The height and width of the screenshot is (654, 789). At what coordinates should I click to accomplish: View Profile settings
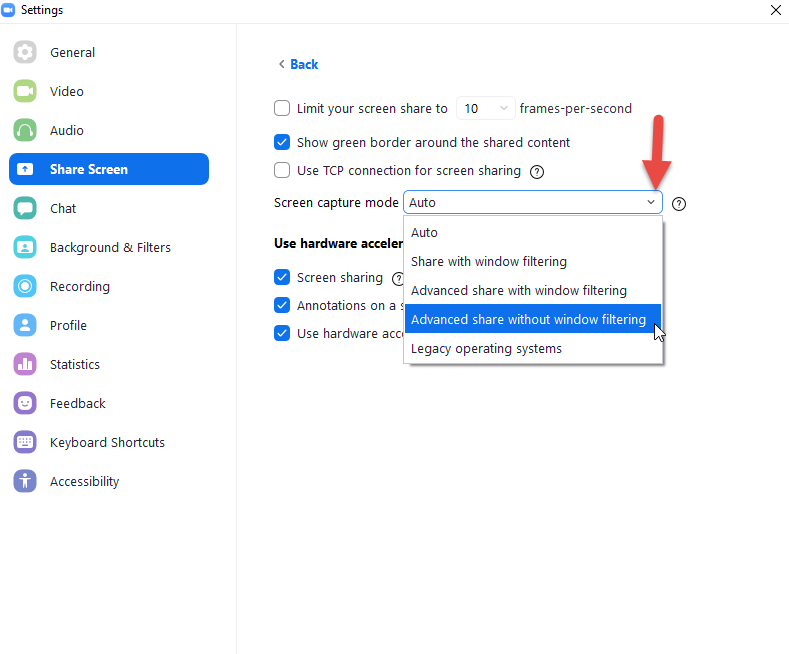click(x=109, y=325)
